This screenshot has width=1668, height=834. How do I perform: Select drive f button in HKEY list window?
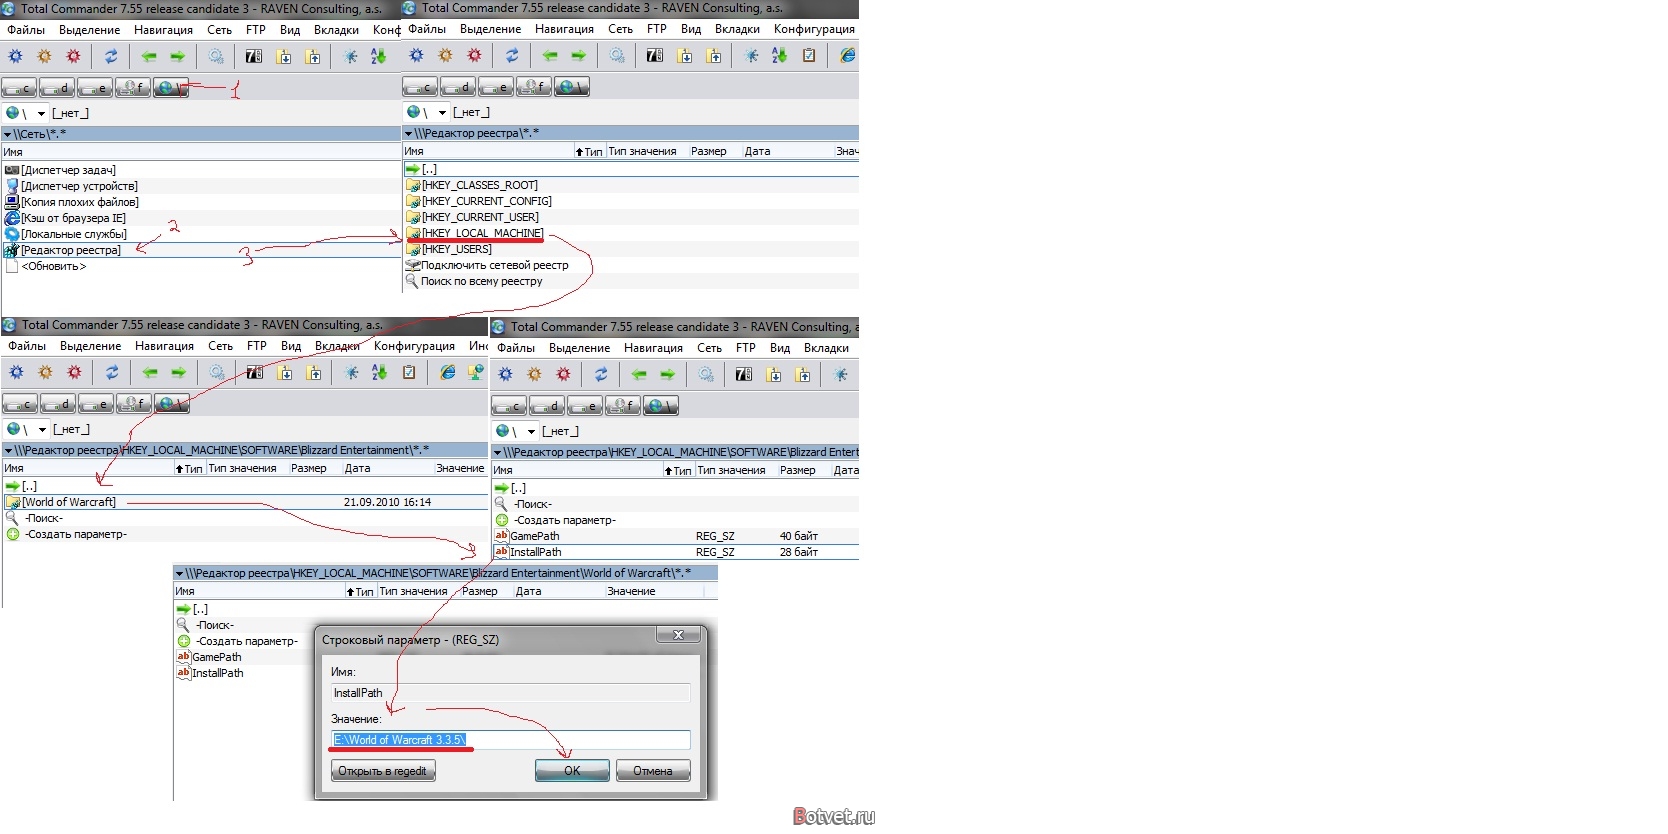(x=534, y=87)
